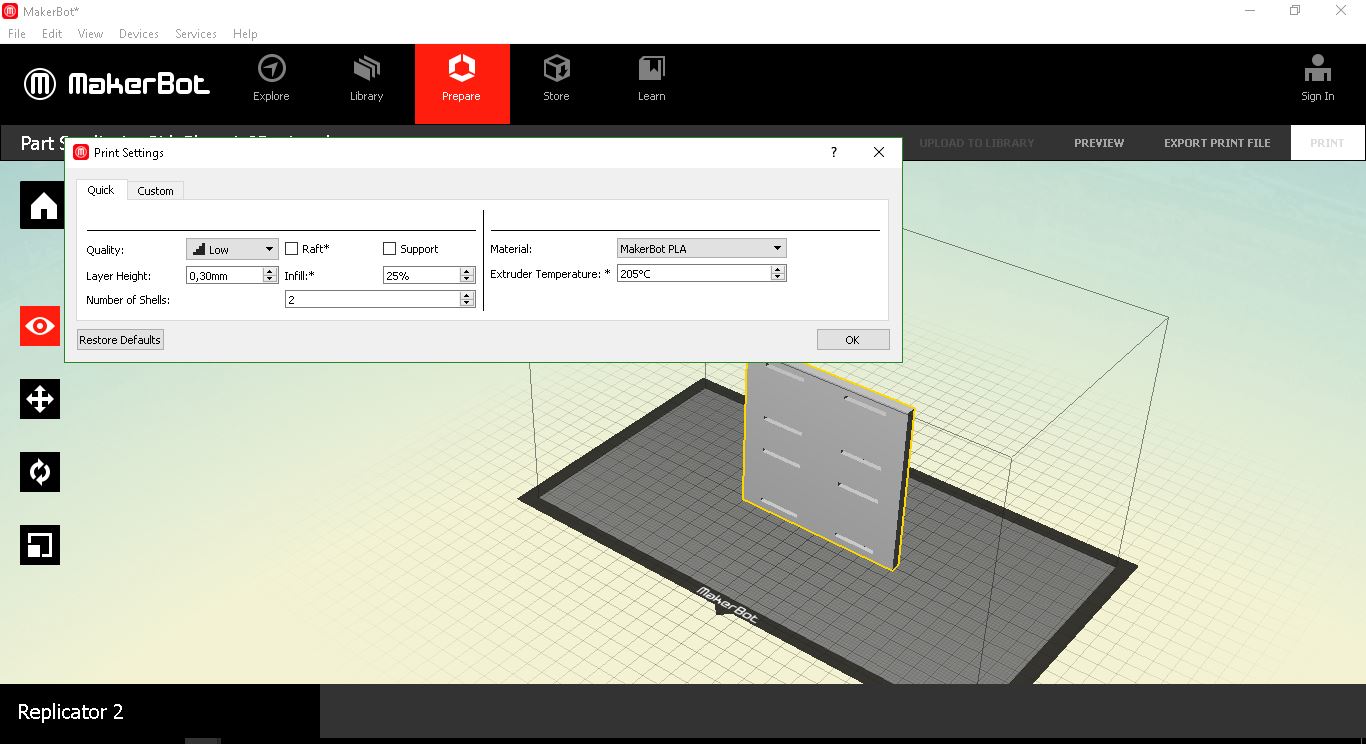This screenshot has height=744, width=1366.
Task: Select the View eye tool
Action: pyautogui.click(x=40, y=326)
